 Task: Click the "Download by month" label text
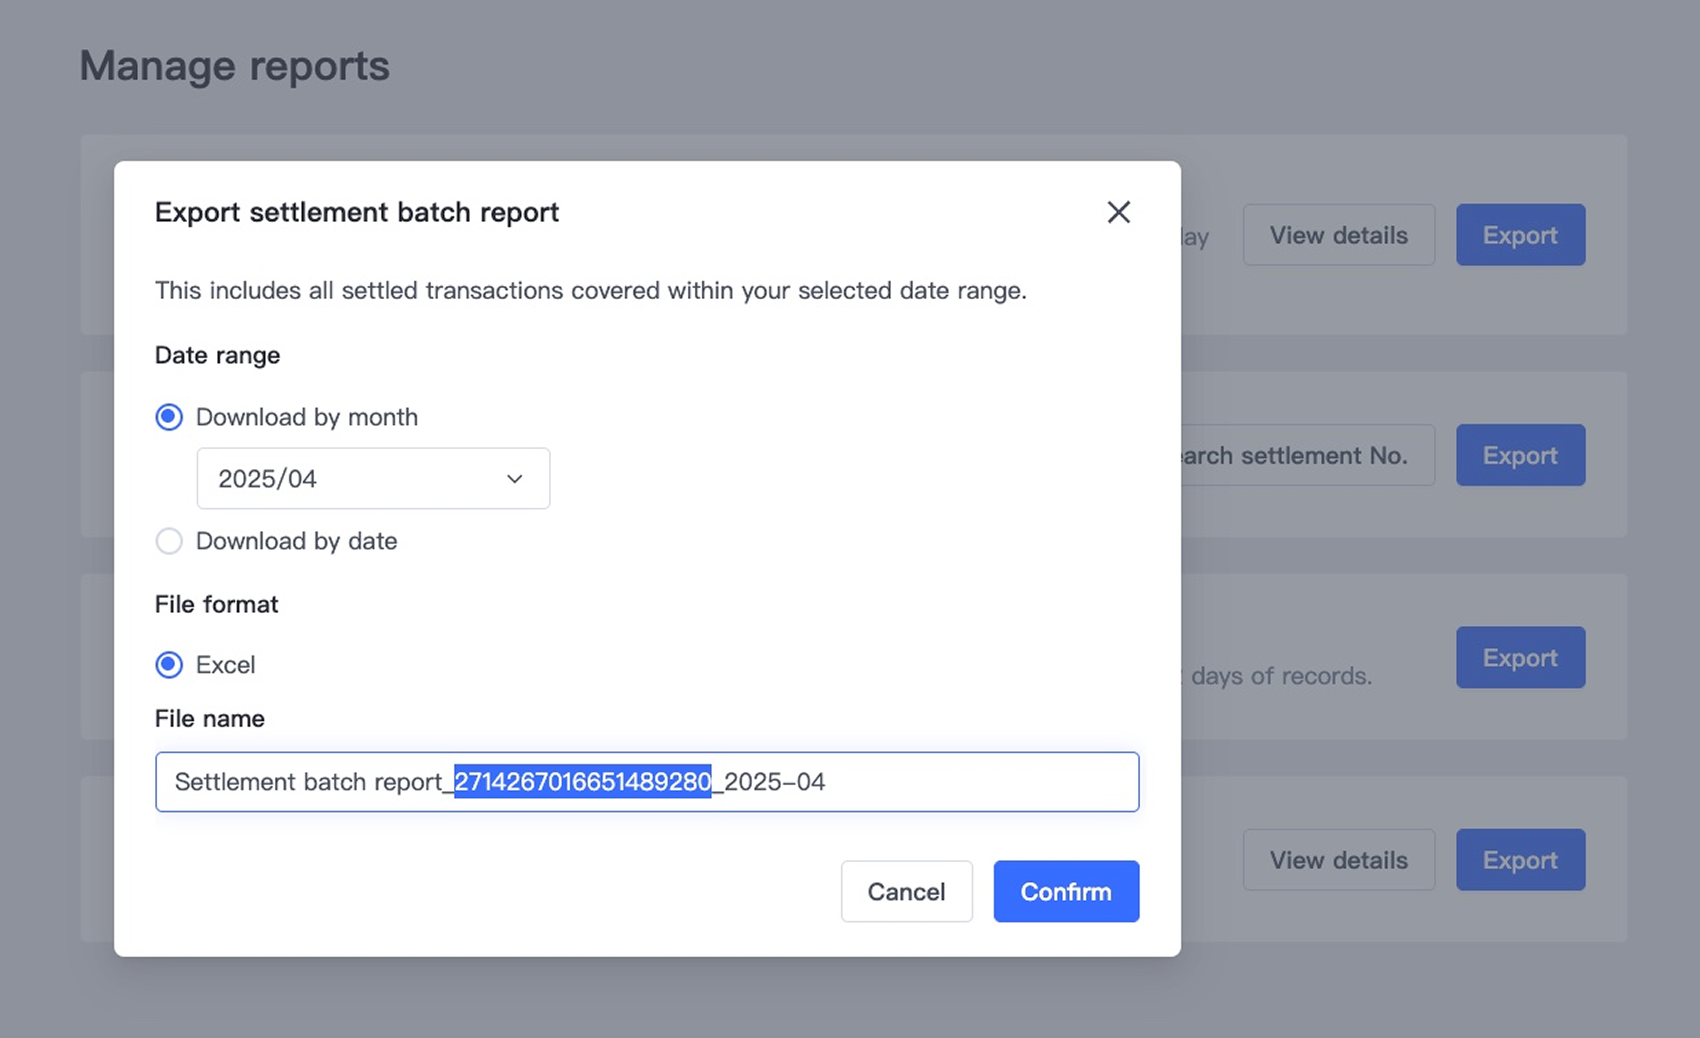click(x=306, y=417)
